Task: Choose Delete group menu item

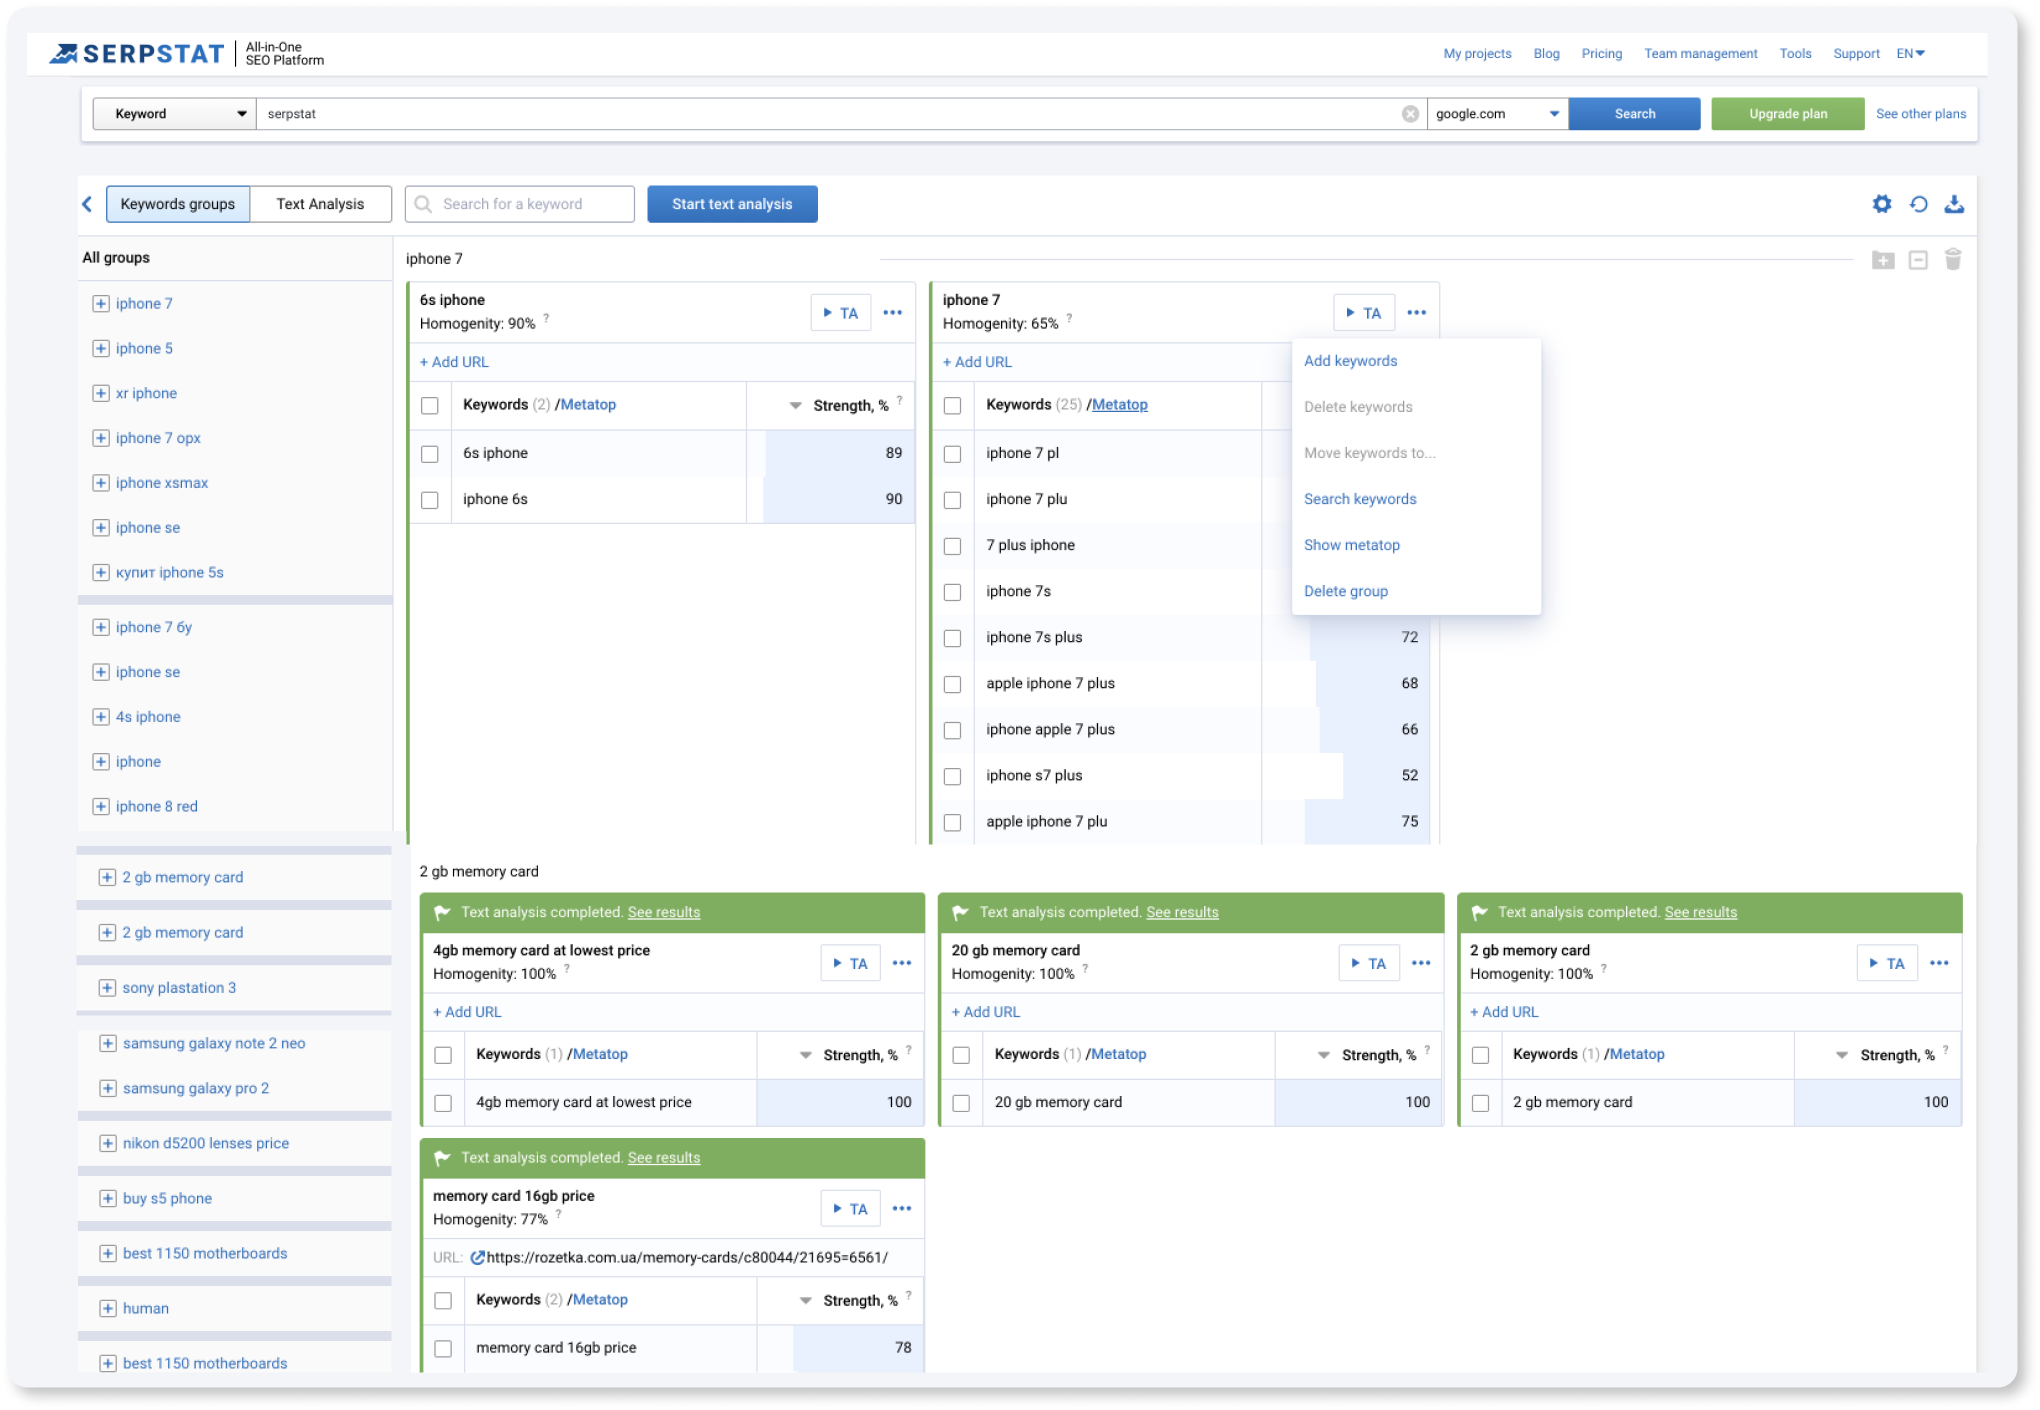Action: pyautogui.click(x=1346, y=591)
